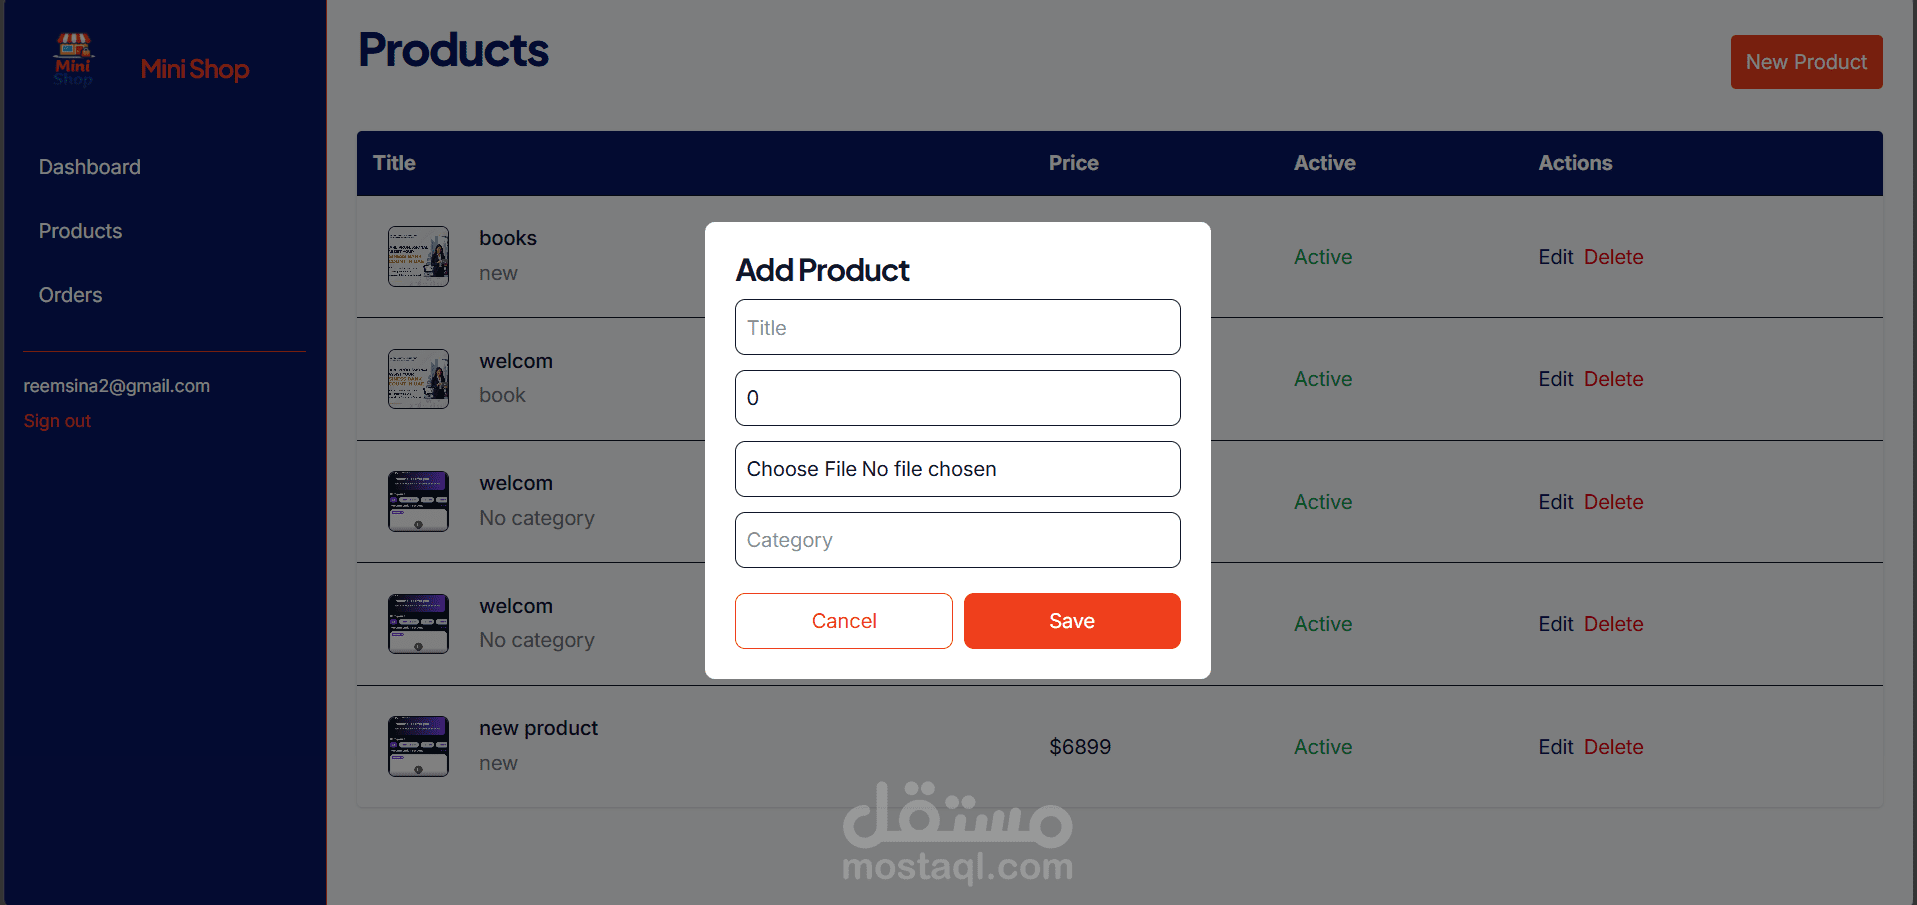
Task: Click the New Product button
Action: [x=1806, y=62]
